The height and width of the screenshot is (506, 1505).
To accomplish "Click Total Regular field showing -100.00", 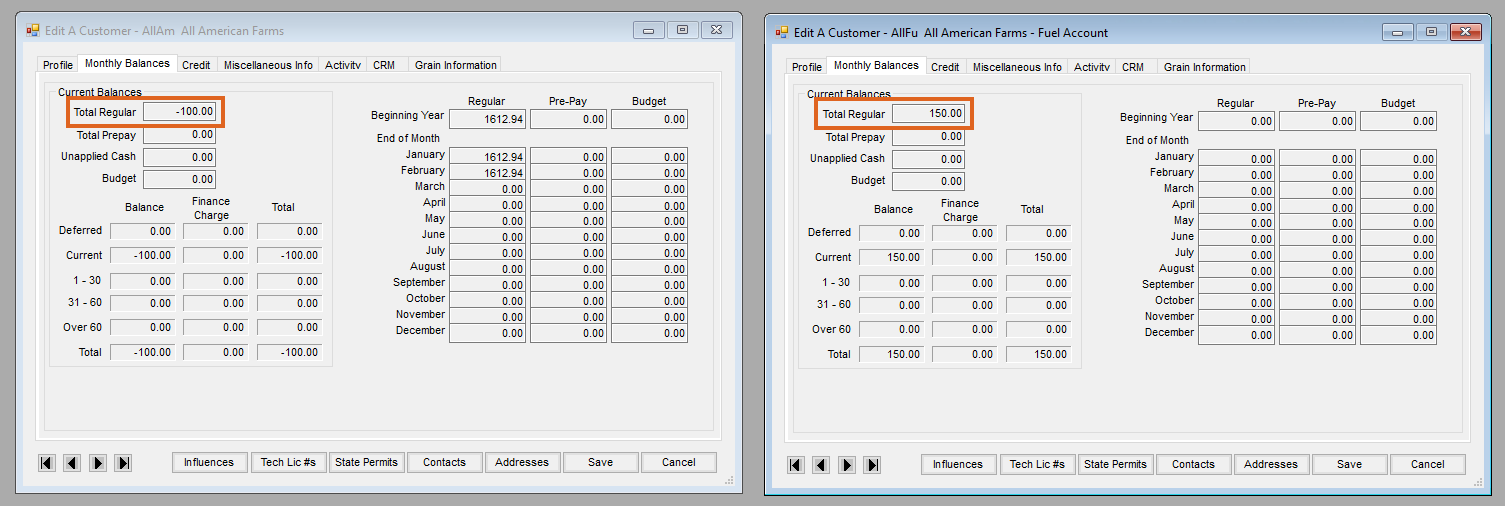I will click(180, 111).
